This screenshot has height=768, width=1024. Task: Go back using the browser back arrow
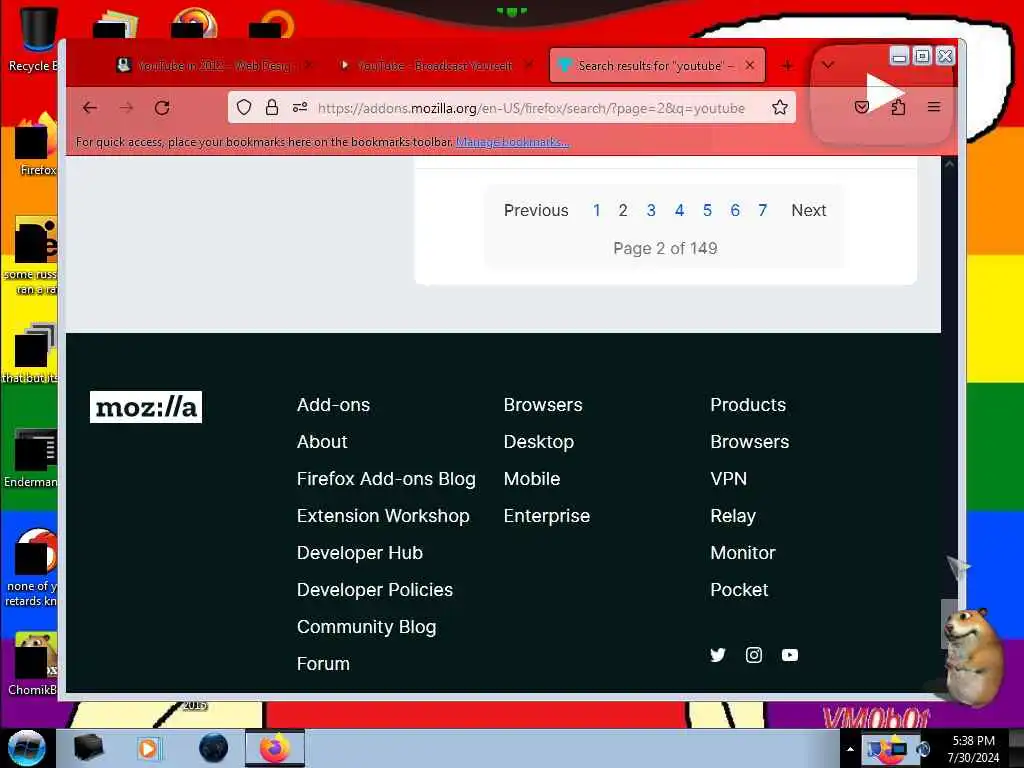89,108
